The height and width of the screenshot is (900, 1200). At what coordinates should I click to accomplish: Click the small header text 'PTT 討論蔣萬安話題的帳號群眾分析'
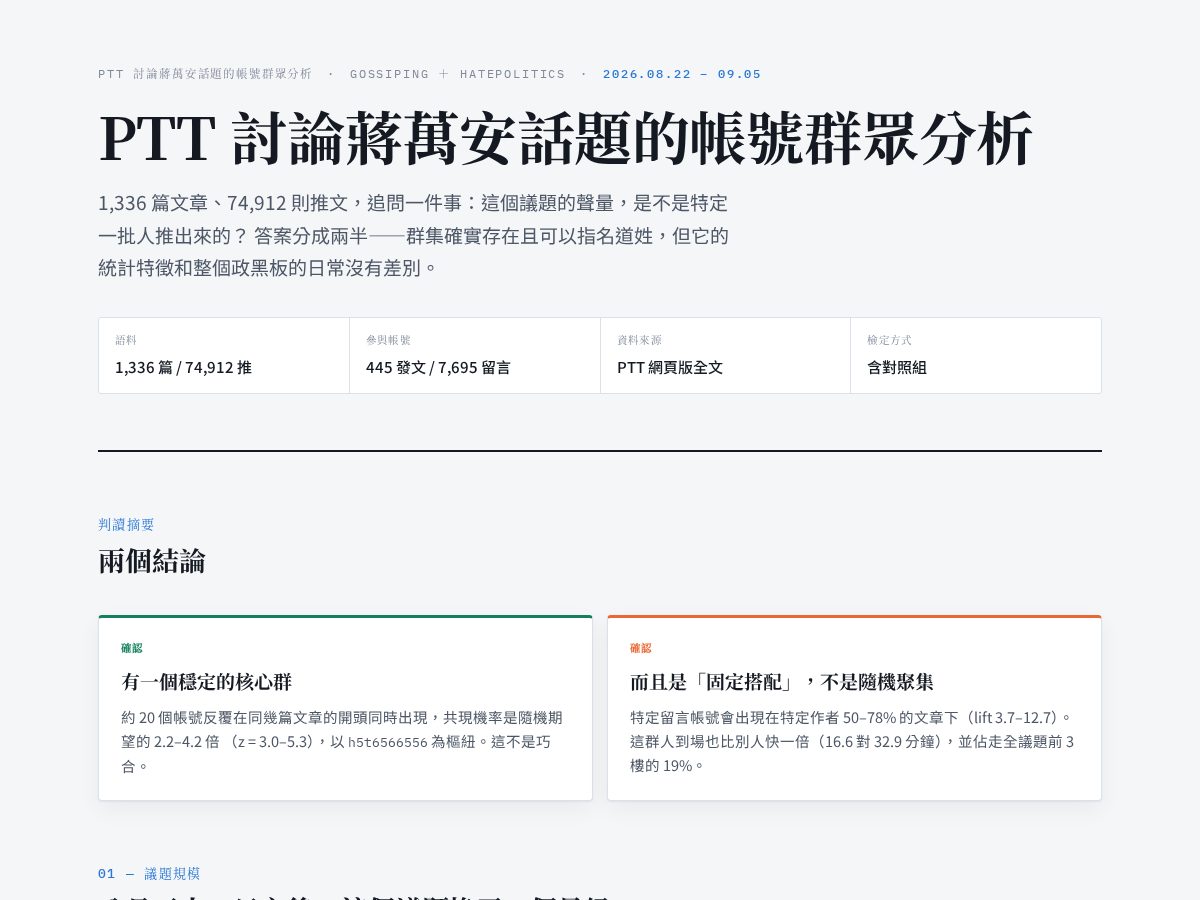pyautogui.click(x=205, y=74)
